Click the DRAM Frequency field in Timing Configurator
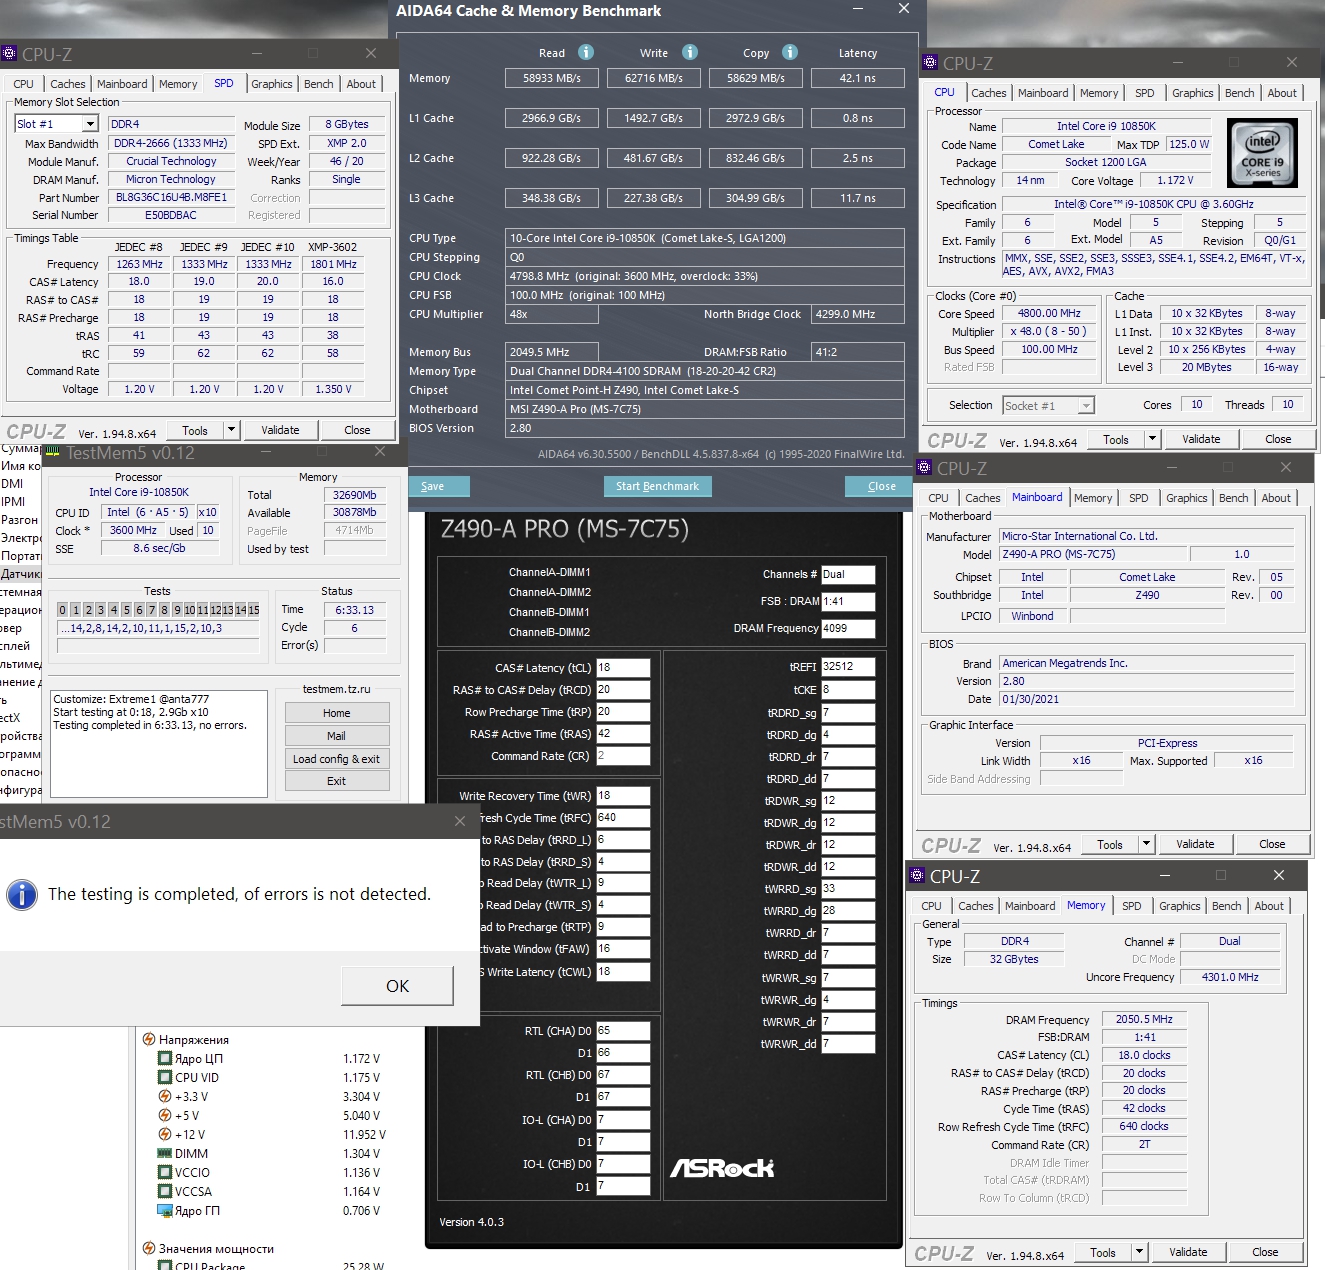1325x1270 pixels. tap(848, 628)
